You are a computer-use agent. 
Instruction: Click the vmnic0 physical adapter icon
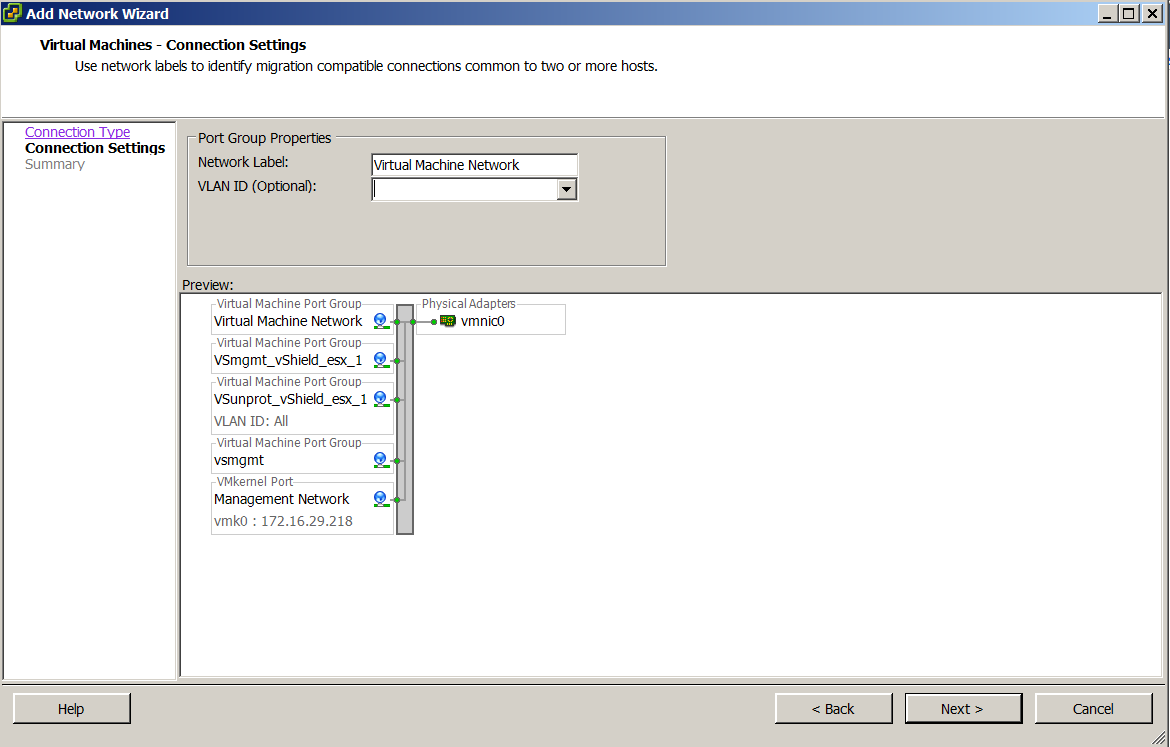click(448, 321)
